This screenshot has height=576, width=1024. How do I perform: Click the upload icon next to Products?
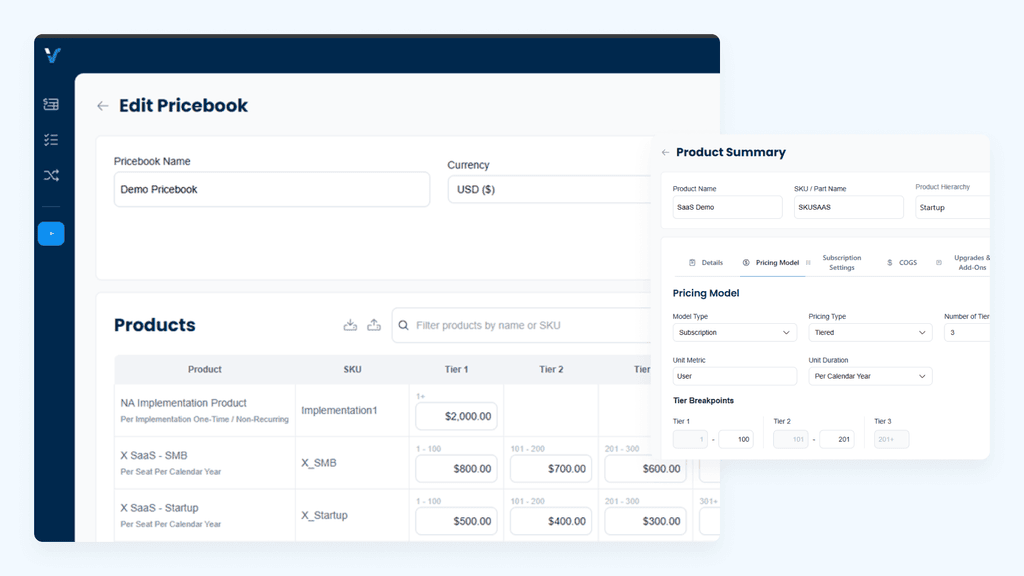tap(374, 325)
